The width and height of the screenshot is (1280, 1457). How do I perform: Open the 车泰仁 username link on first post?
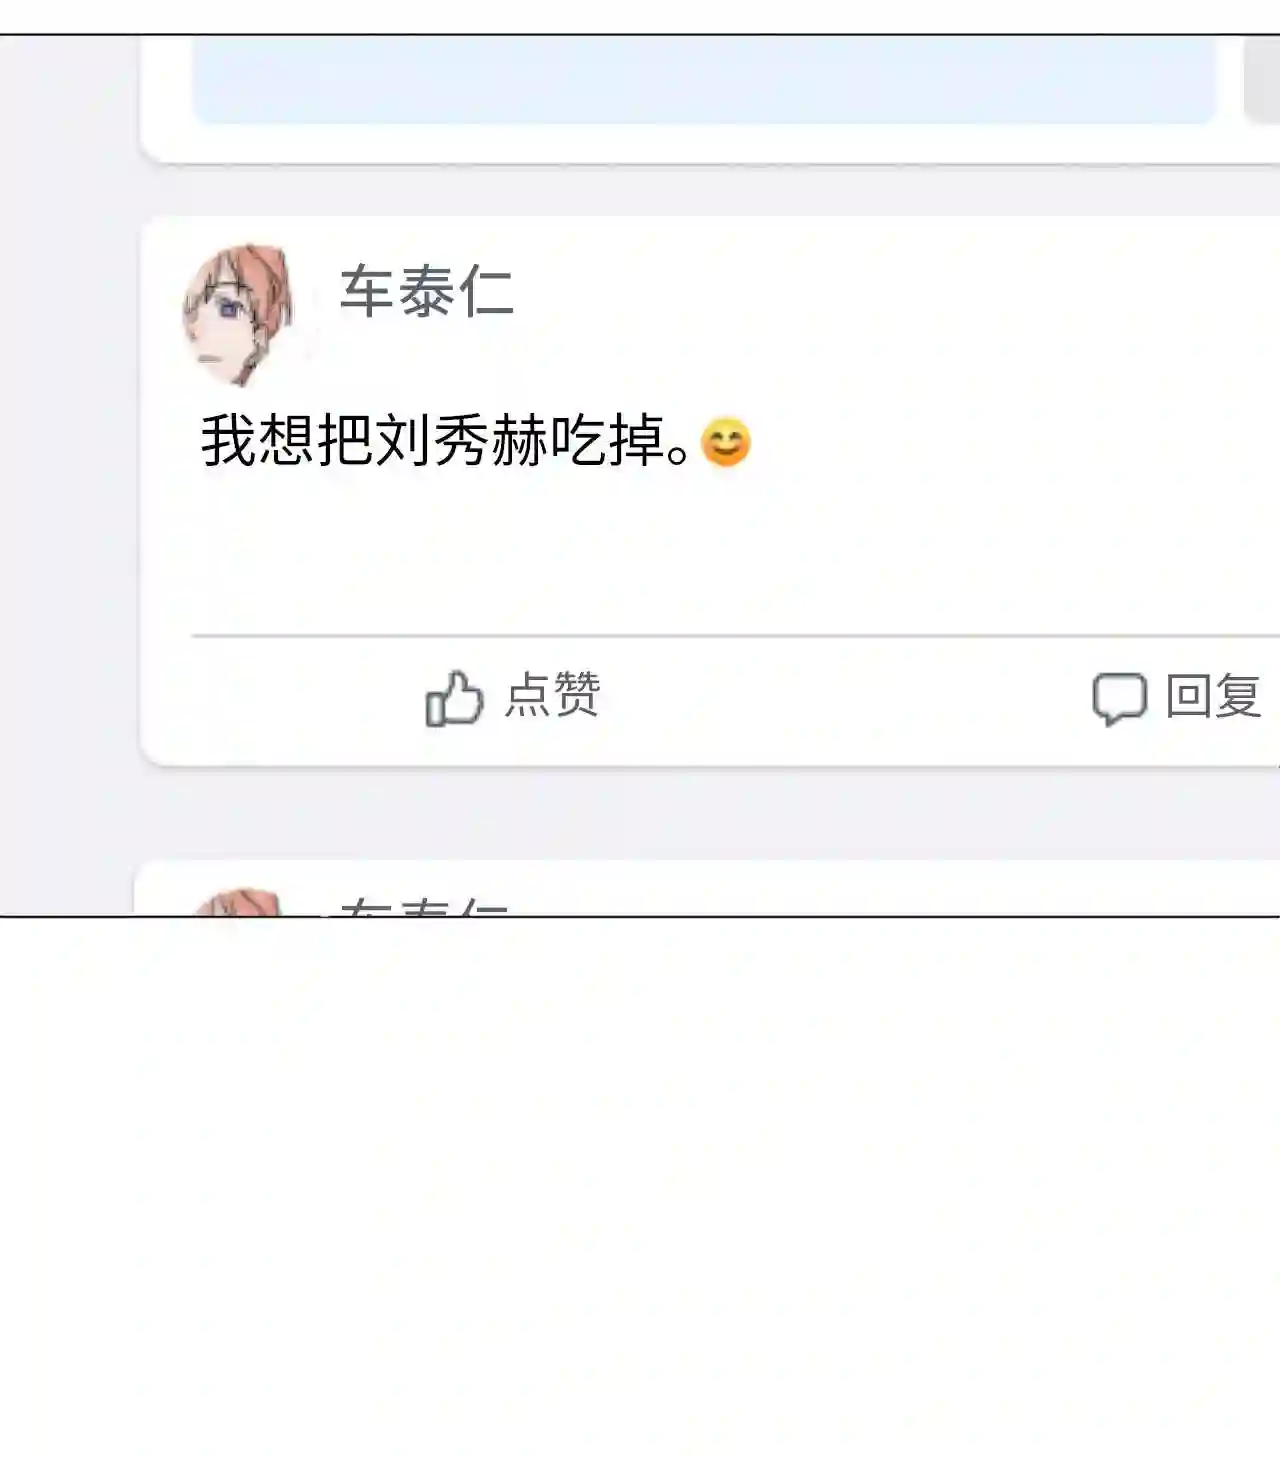[427, 292]
